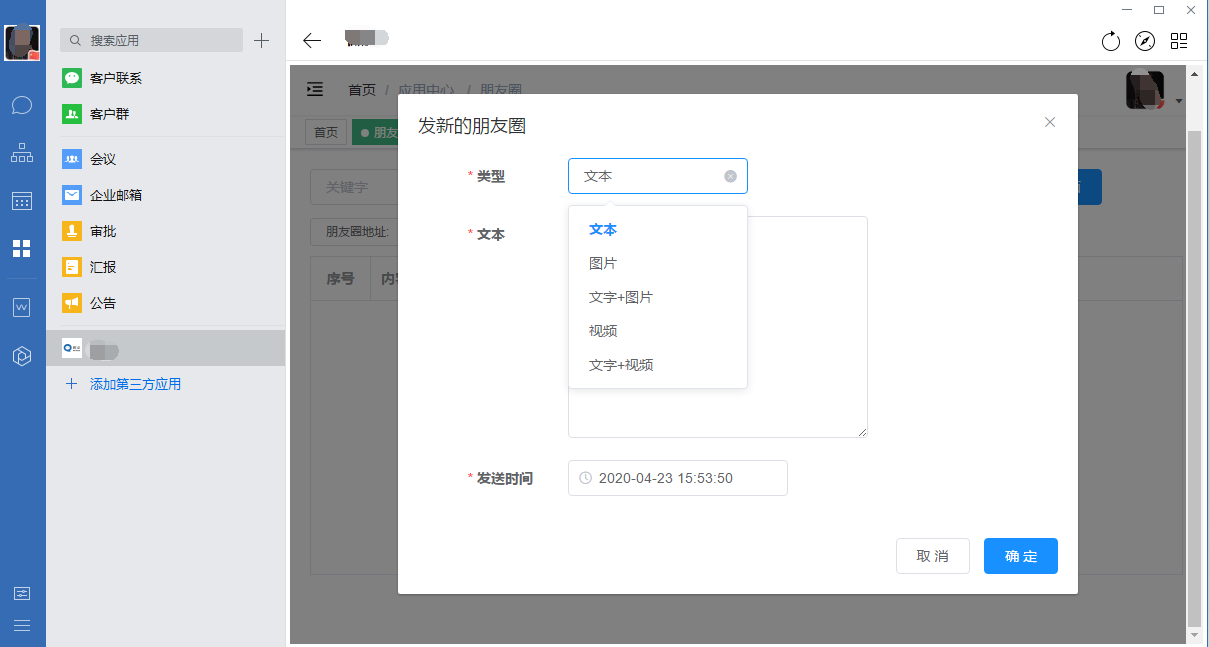Select 图片 from the type list

[x=603, y=263]
